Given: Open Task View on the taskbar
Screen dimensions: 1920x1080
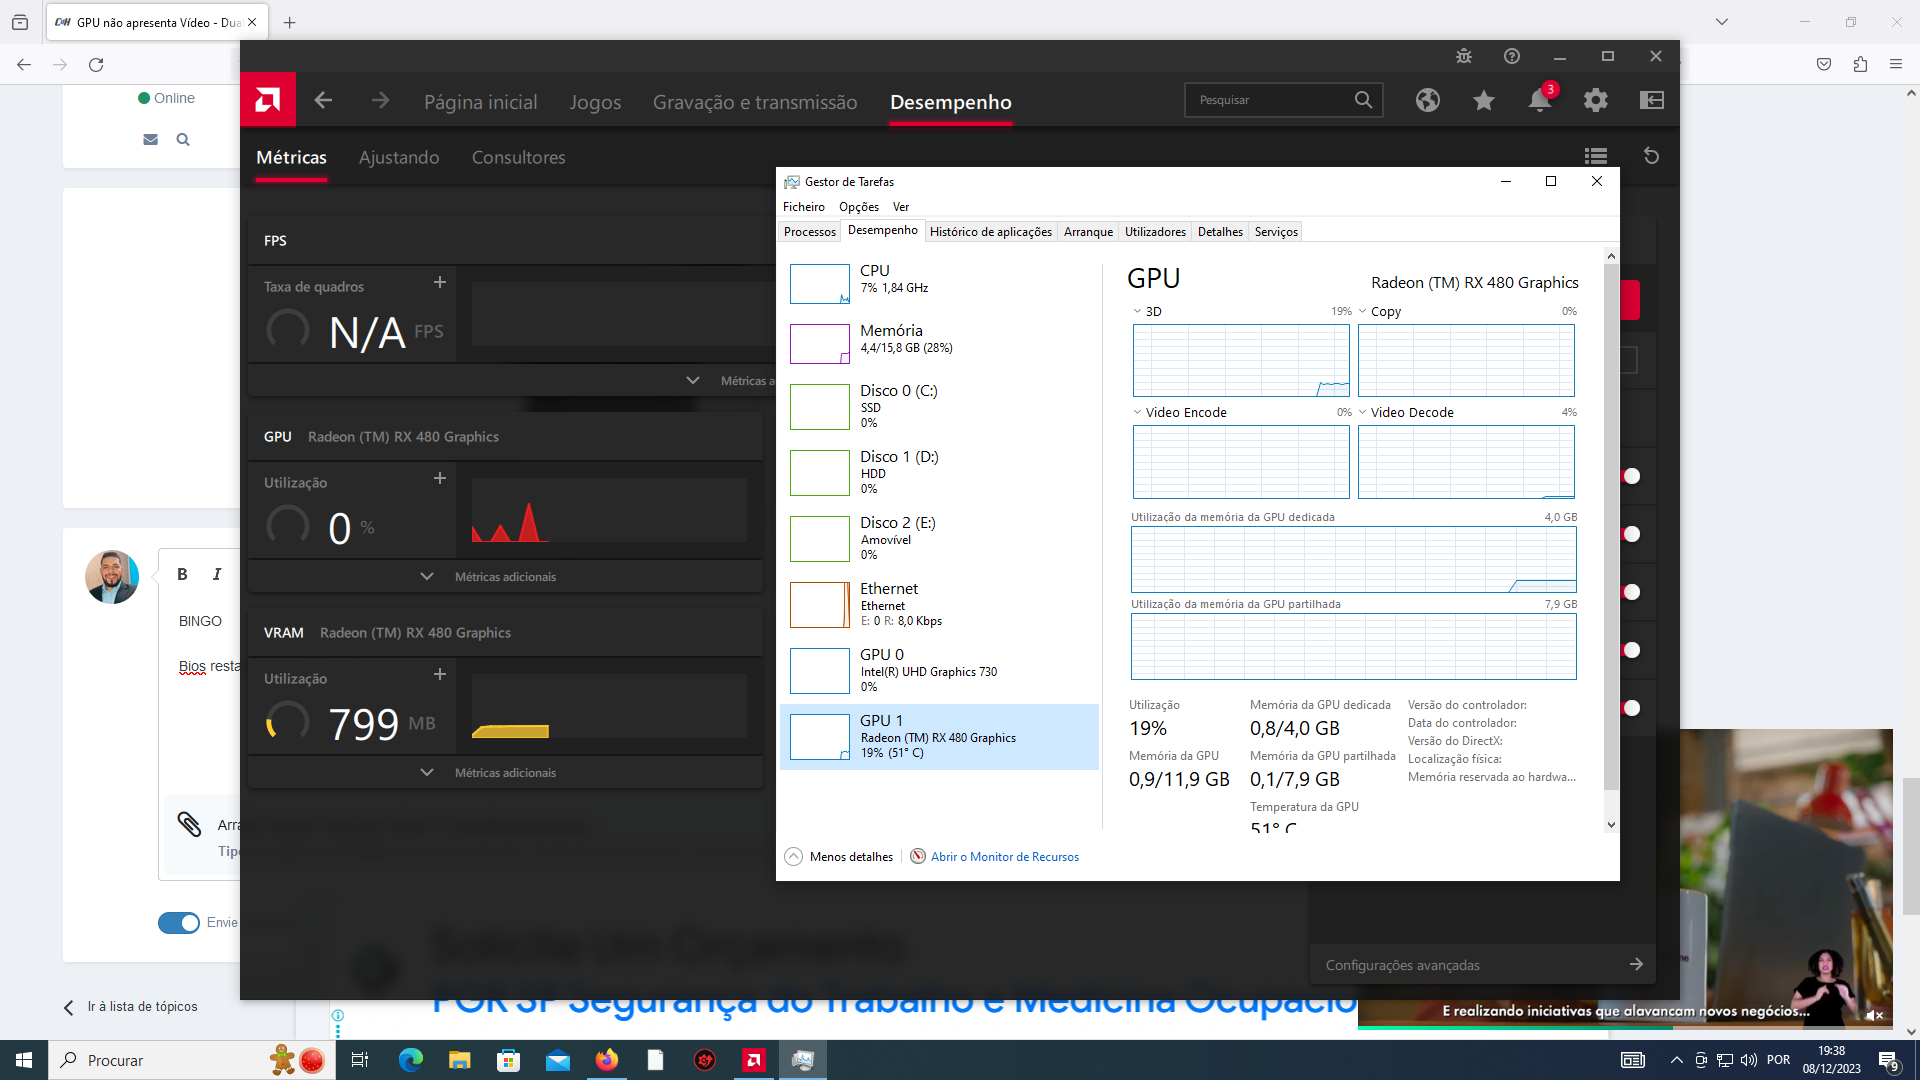Looking at the screenshot, I should 360,1060.
